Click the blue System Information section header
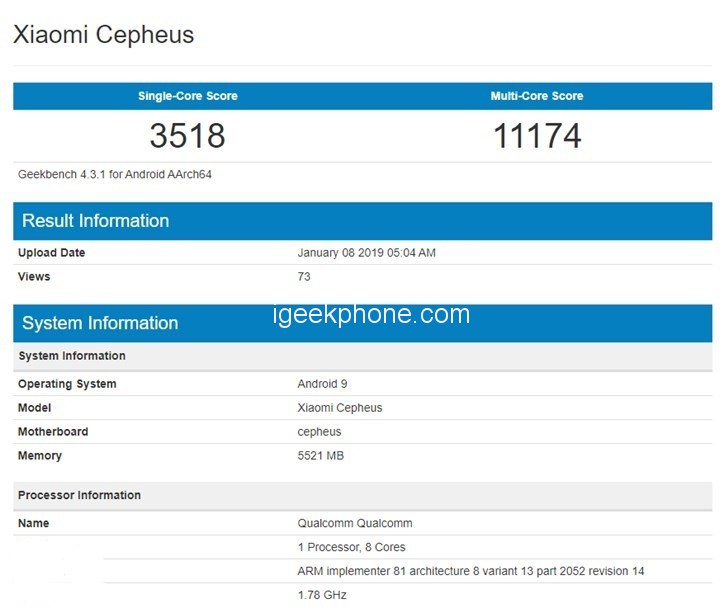 click(100, 323)
